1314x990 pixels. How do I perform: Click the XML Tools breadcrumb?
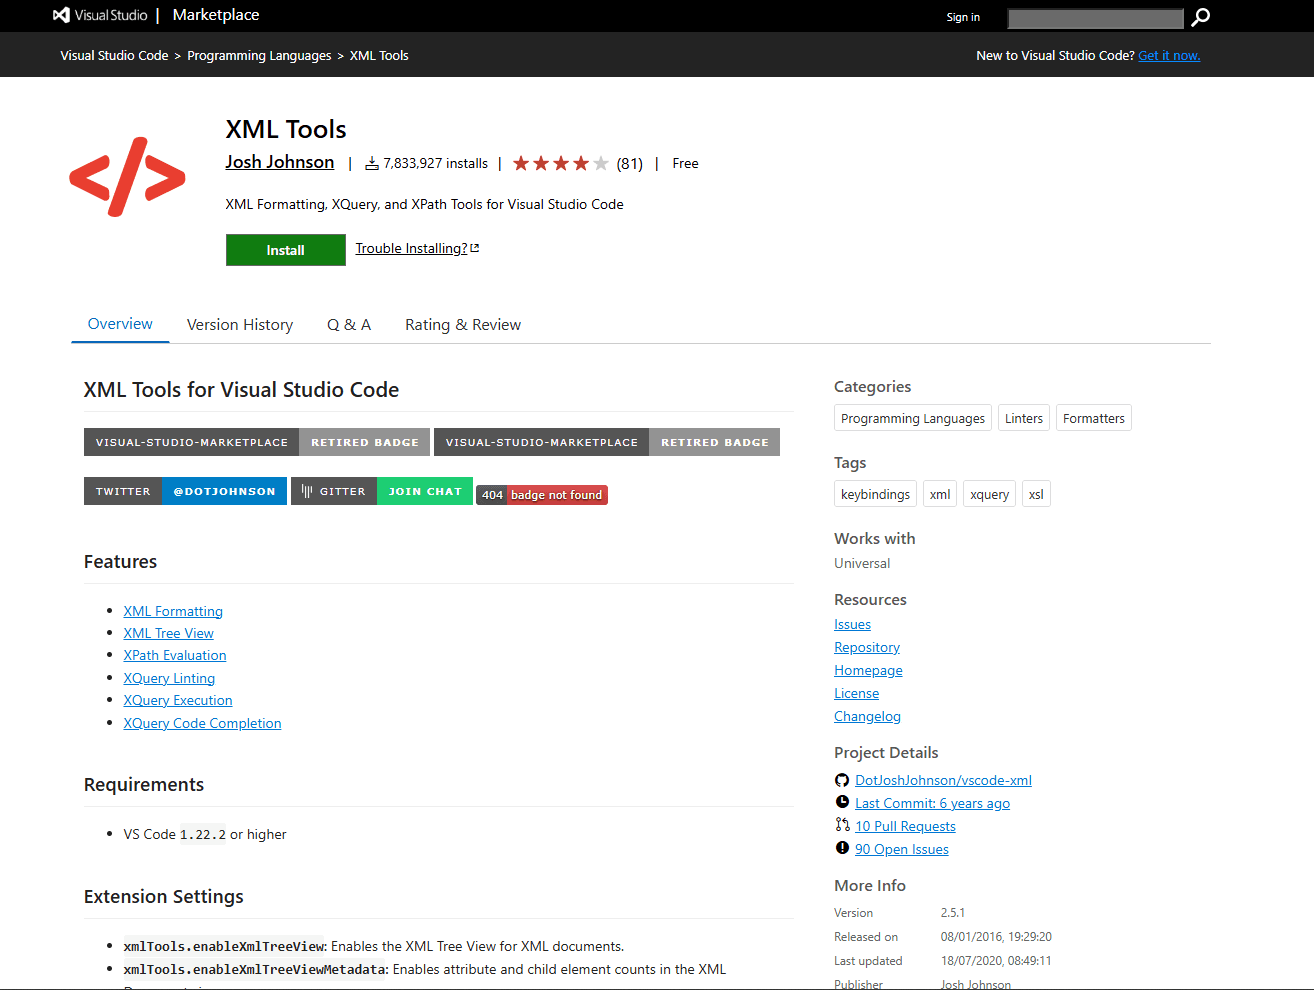(x=379, y=56)
